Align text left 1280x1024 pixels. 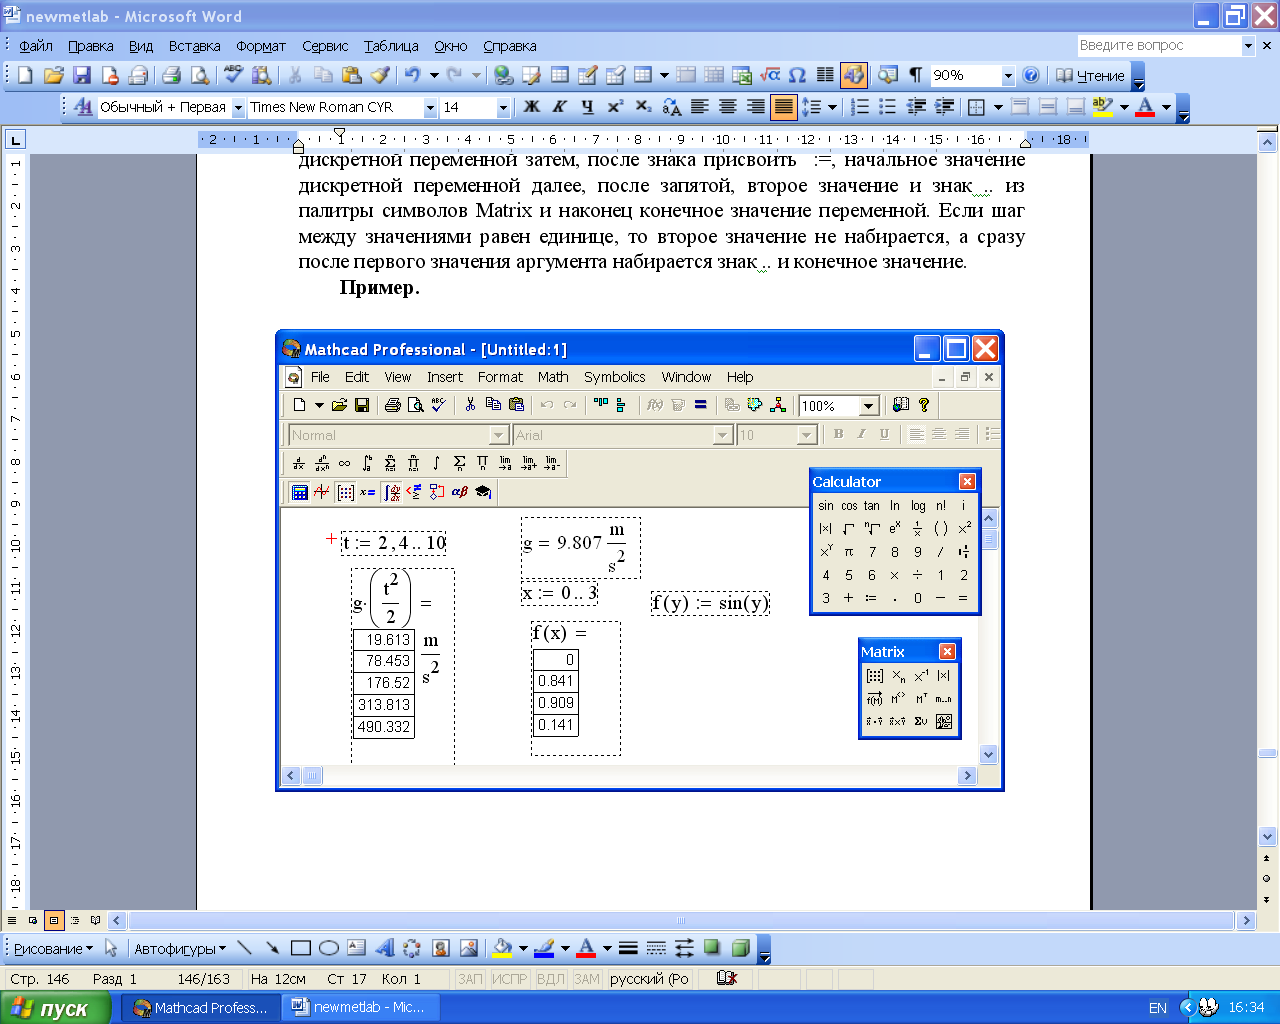(x=699, y=107)
